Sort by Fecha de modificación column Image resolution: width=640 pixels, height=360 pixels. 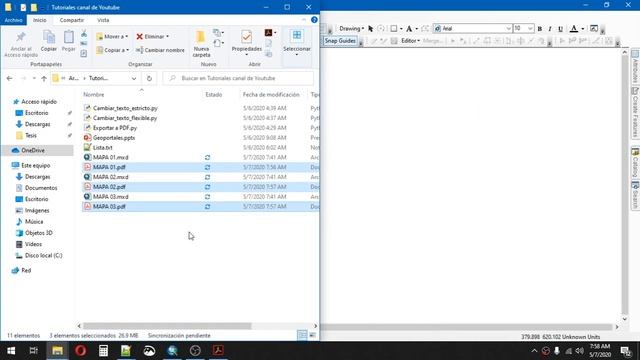[271, 95]
